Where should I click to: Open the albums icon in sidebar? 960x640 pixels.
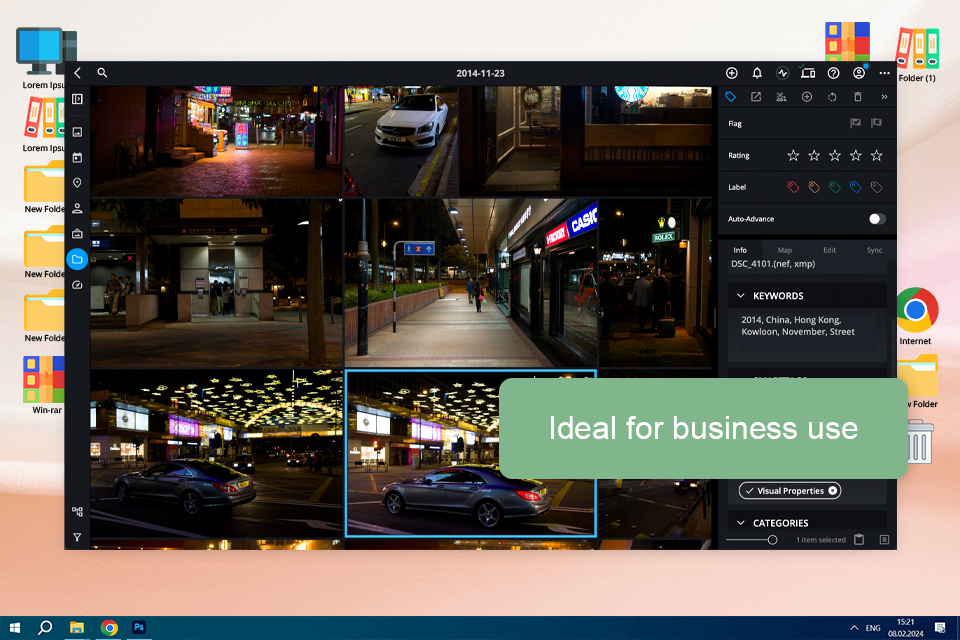(77, 233)
